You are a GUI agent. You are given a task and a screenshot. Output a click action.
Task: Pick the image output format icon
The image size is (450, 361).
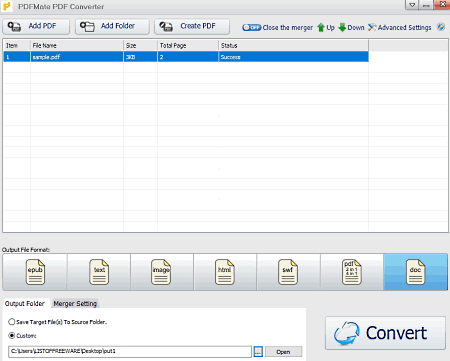161,272
